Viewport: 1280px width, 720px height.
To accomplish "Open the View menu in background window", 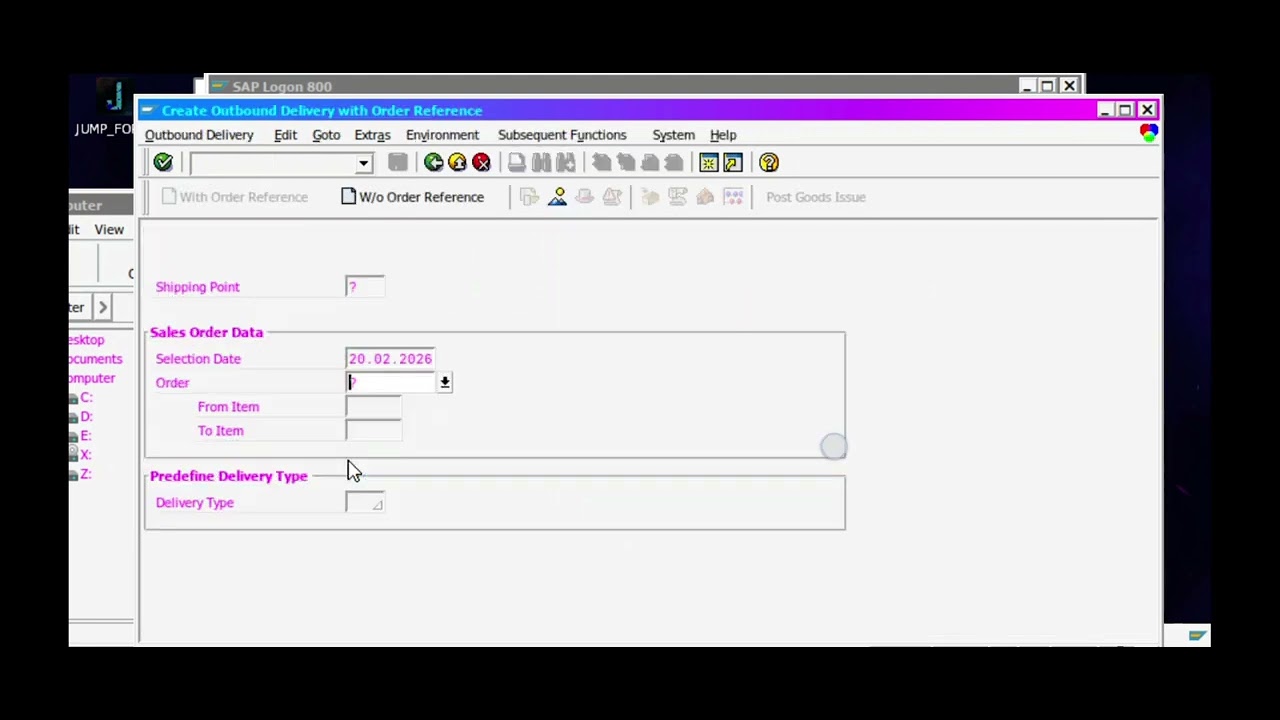I will coord(109,230).
